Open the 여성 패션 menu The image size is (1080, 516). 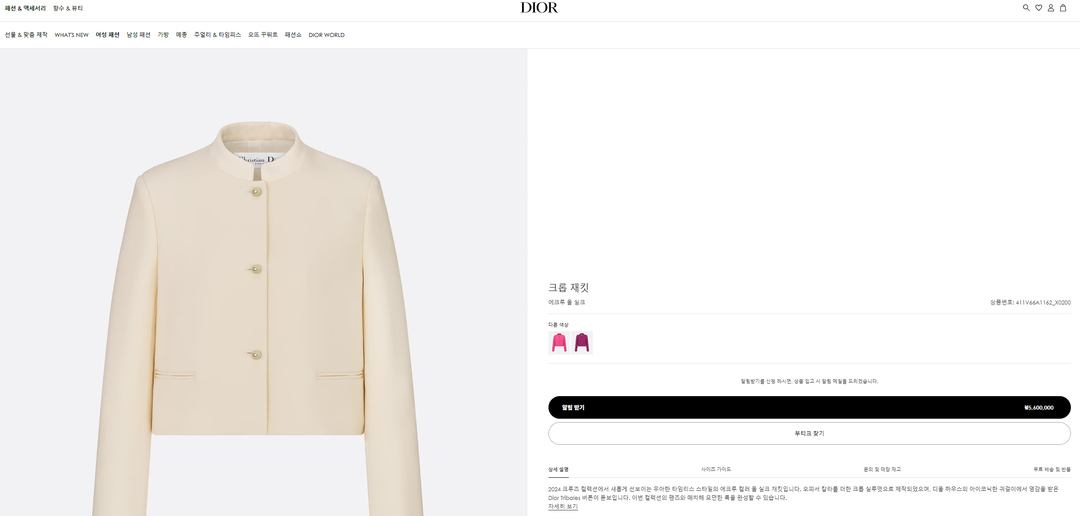click(107, 35)
